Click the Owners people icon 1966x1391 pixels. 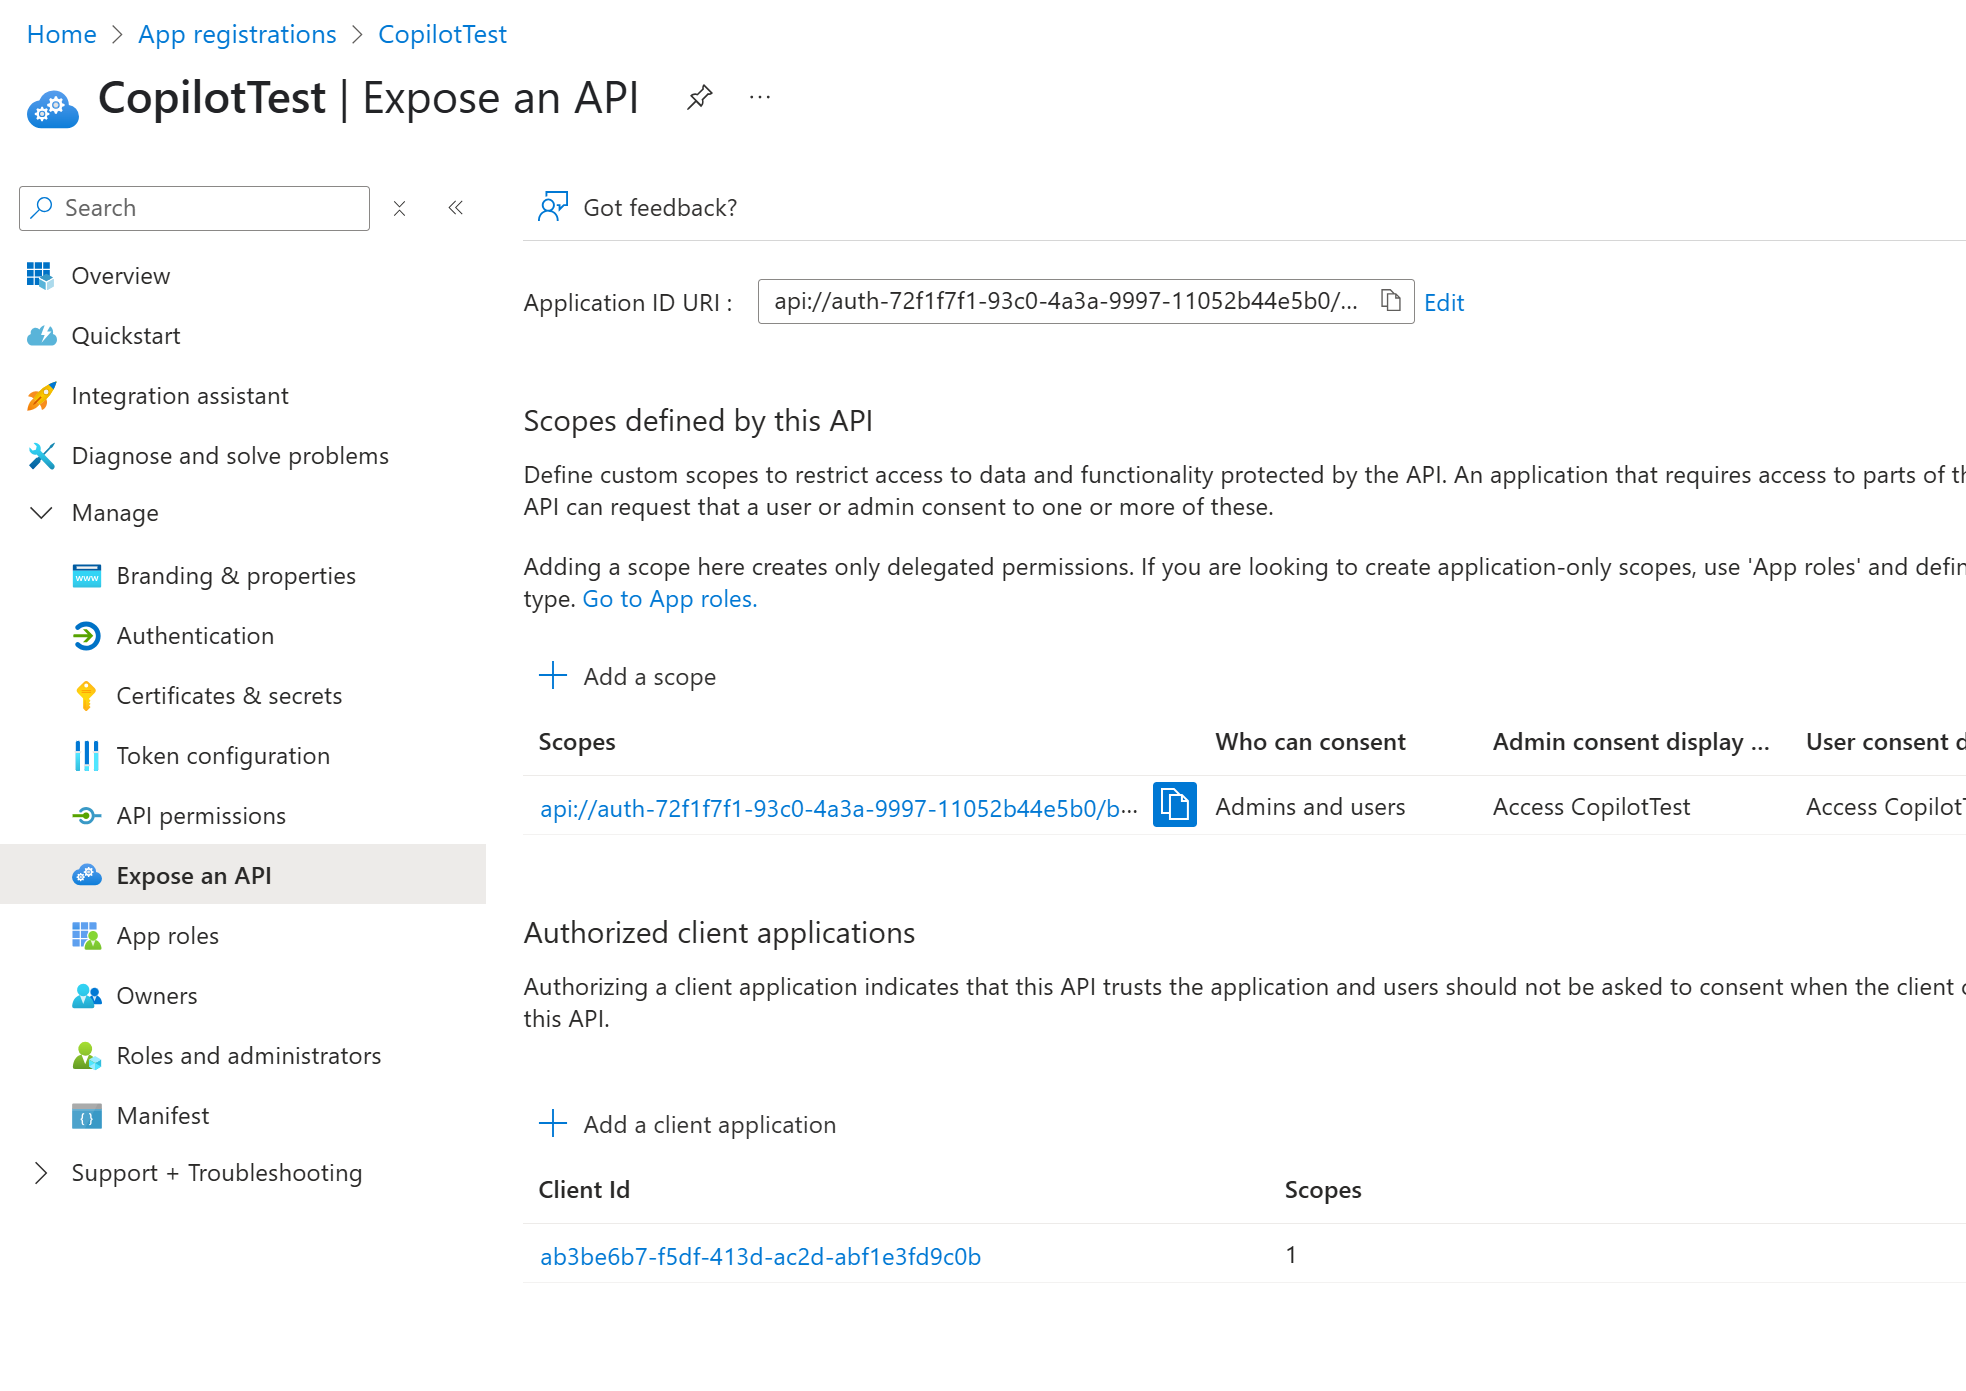pyautogui.click(x=87, y=996)
